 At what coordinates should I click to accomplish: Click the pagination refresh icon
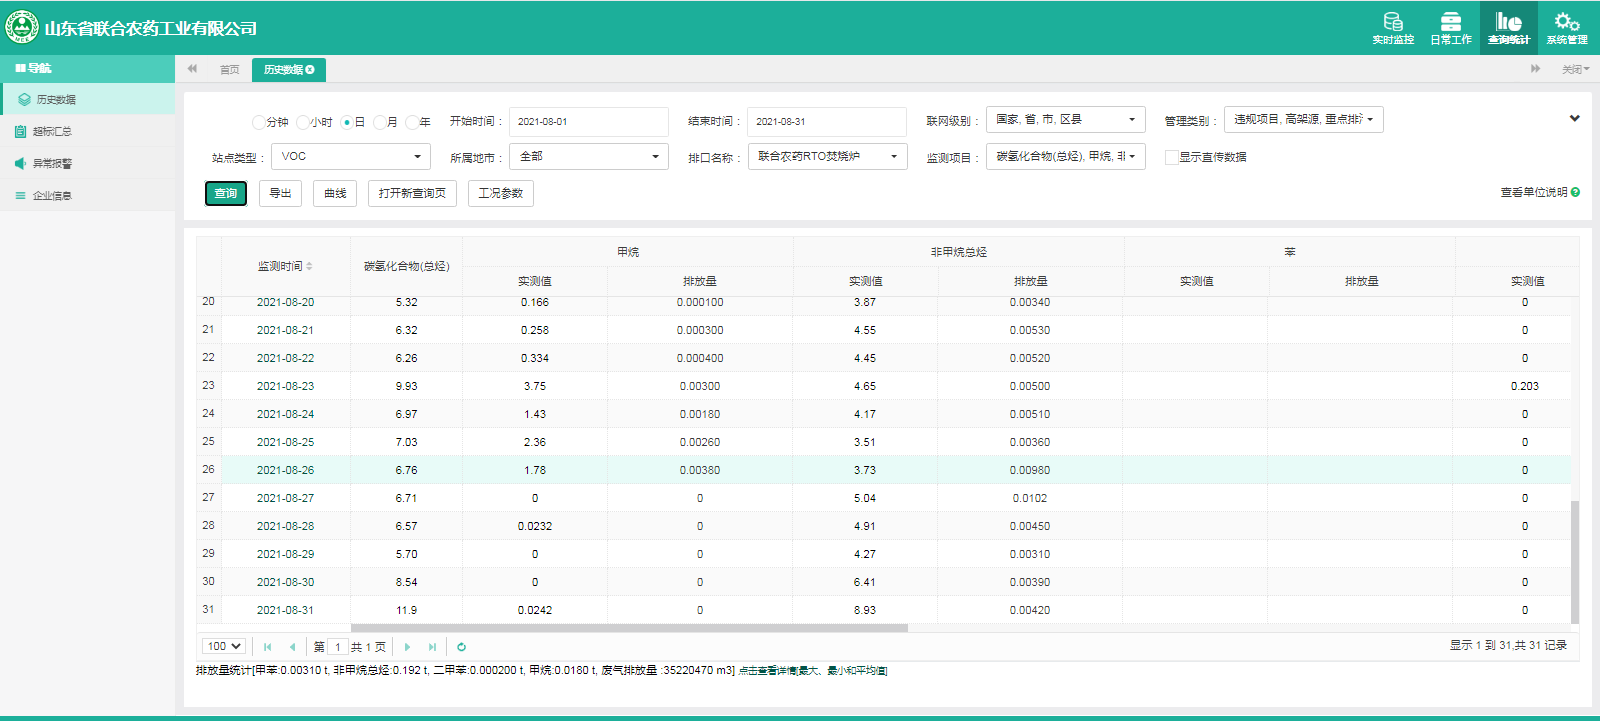(x=461, y=647)
